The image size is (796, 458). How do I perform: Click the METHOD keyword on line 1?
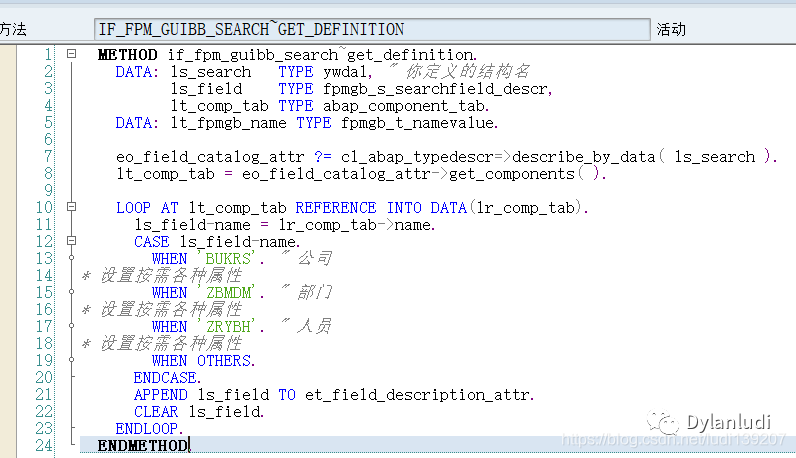click(x=128, y=54)
